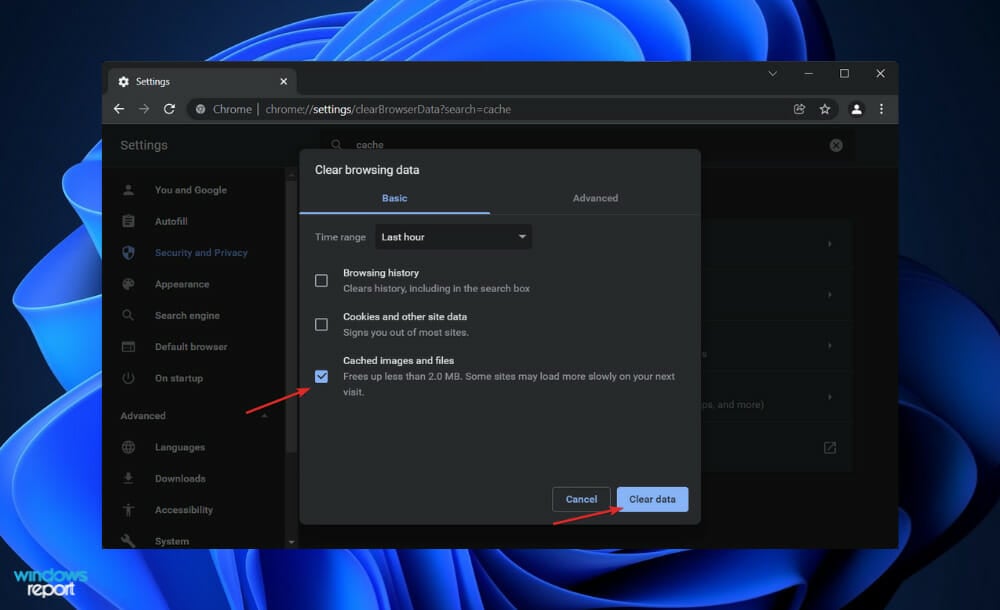Click the Clear browsing data title
Screen dimensions: 1000x610
367,170
